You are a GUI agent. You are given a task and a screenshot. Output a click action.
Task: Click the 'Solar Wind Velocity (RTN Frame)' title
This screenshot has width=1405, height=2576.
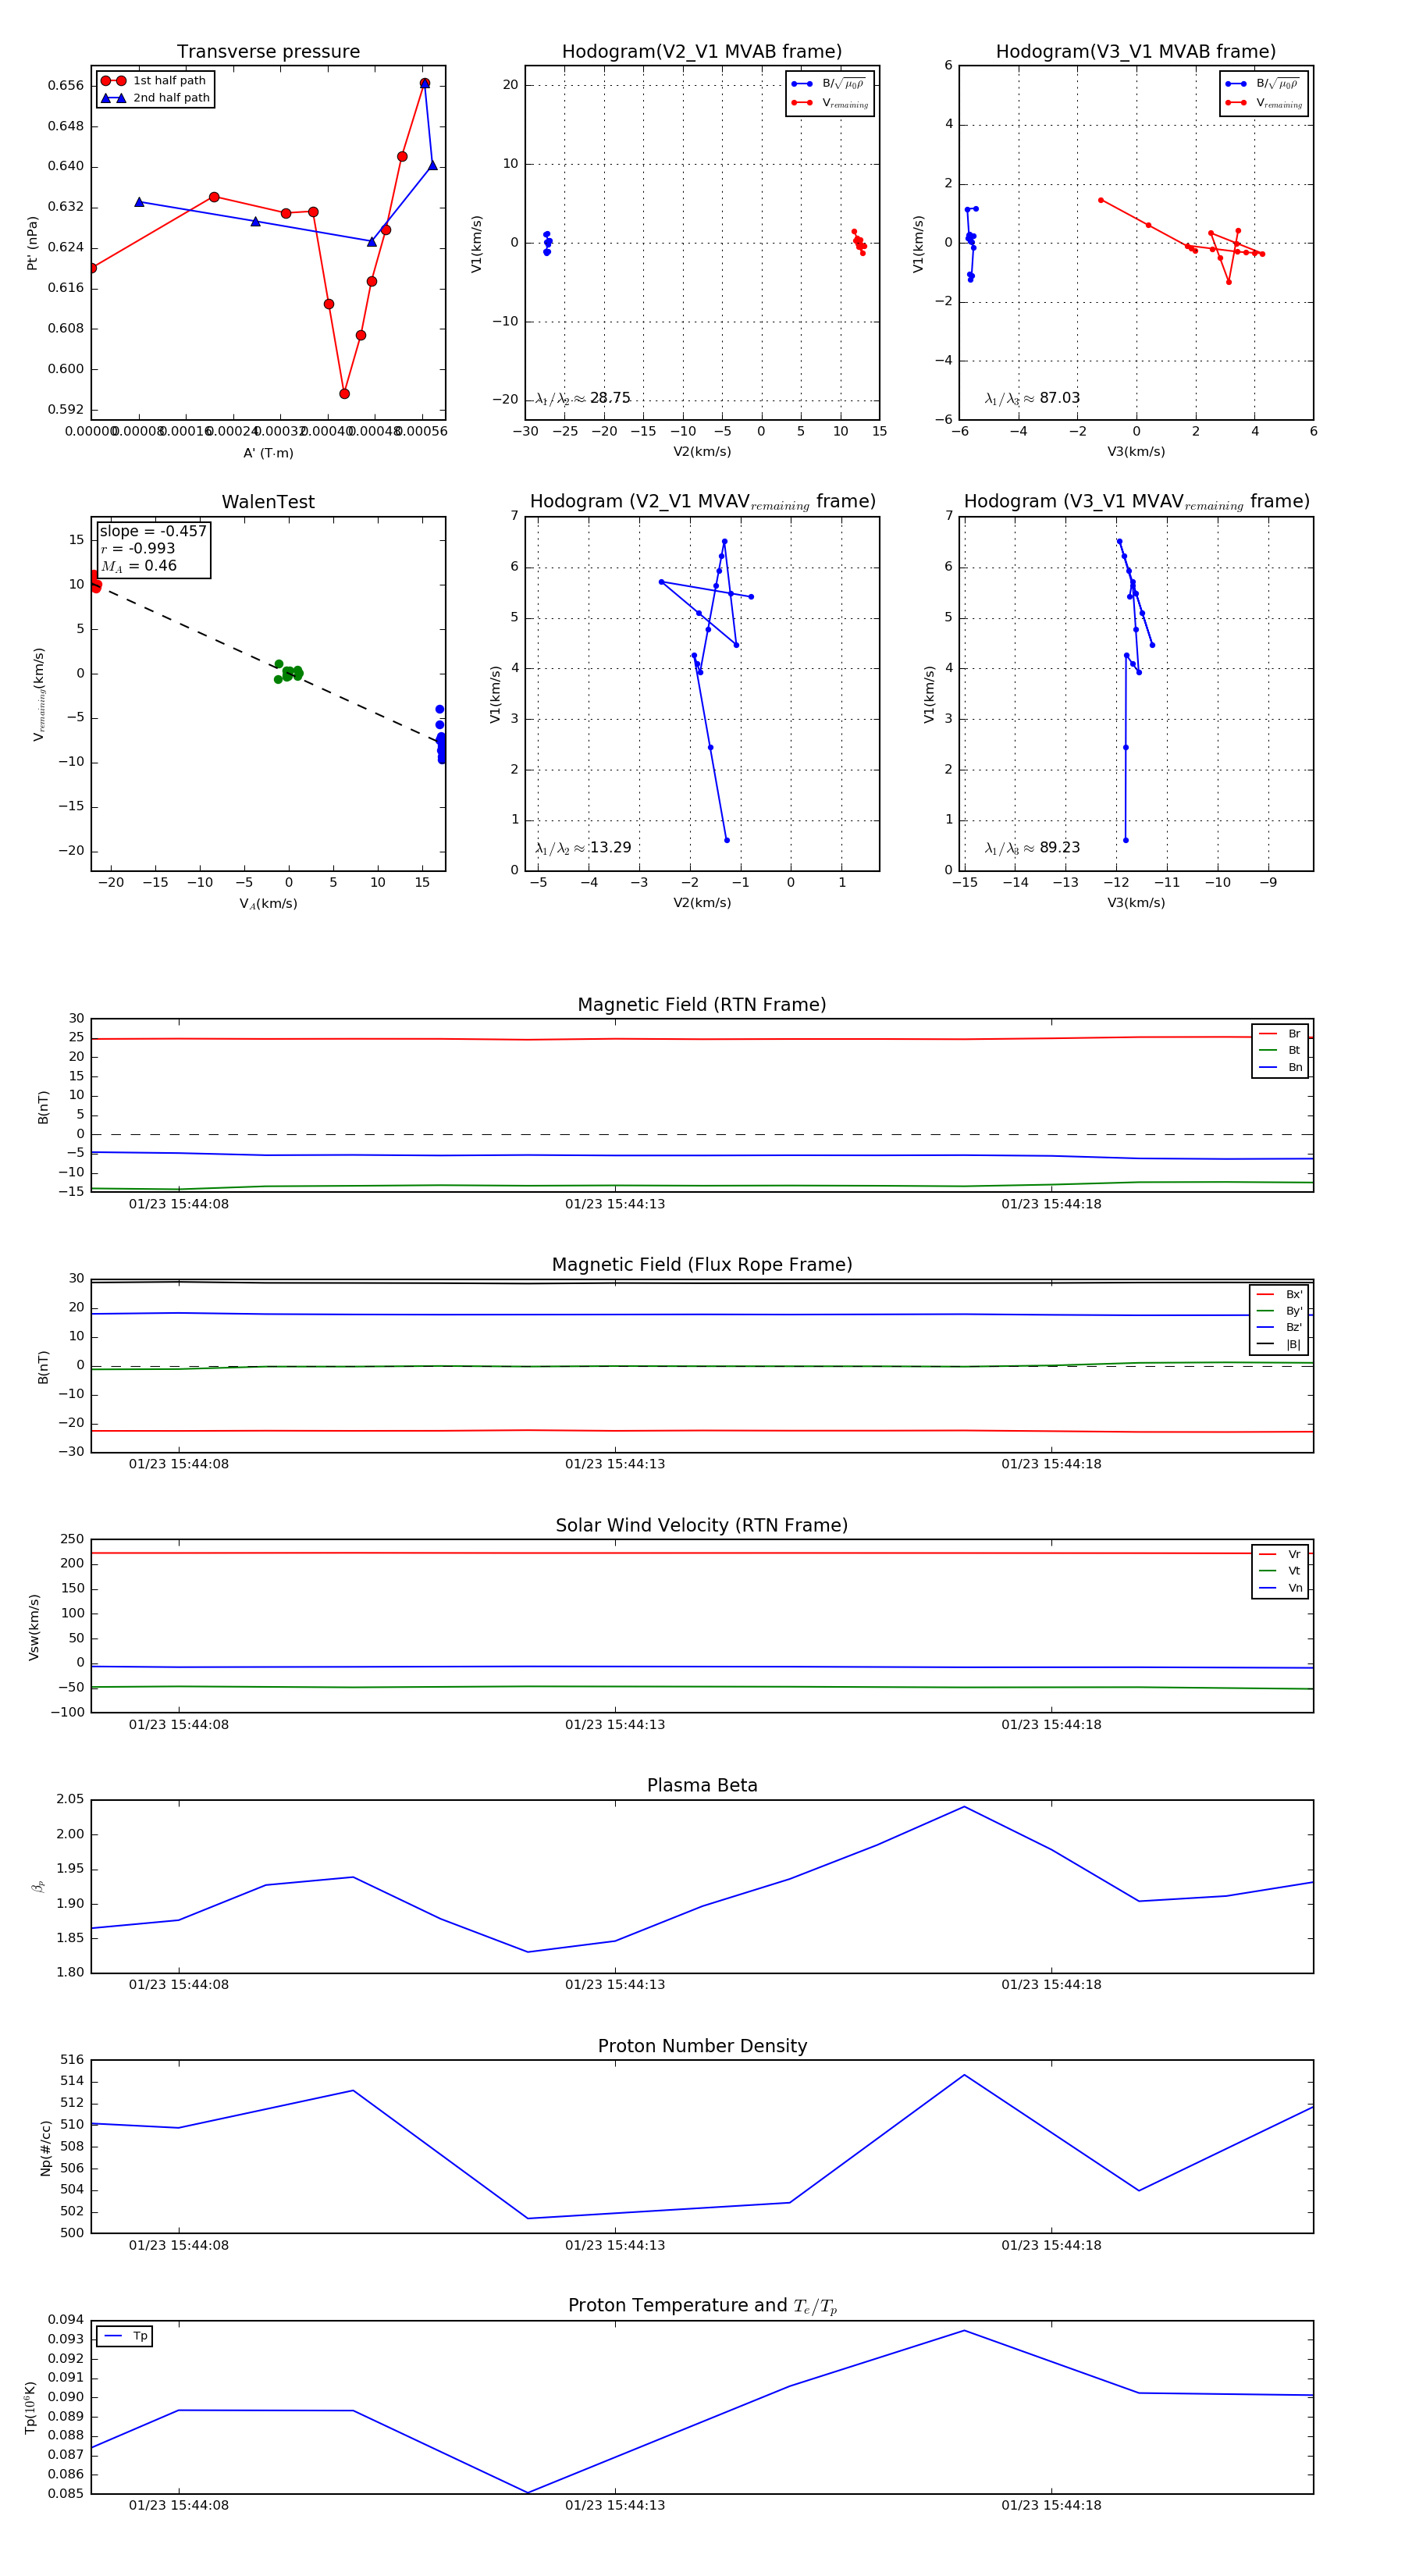pyautogui.click(x=702, y=1525)
